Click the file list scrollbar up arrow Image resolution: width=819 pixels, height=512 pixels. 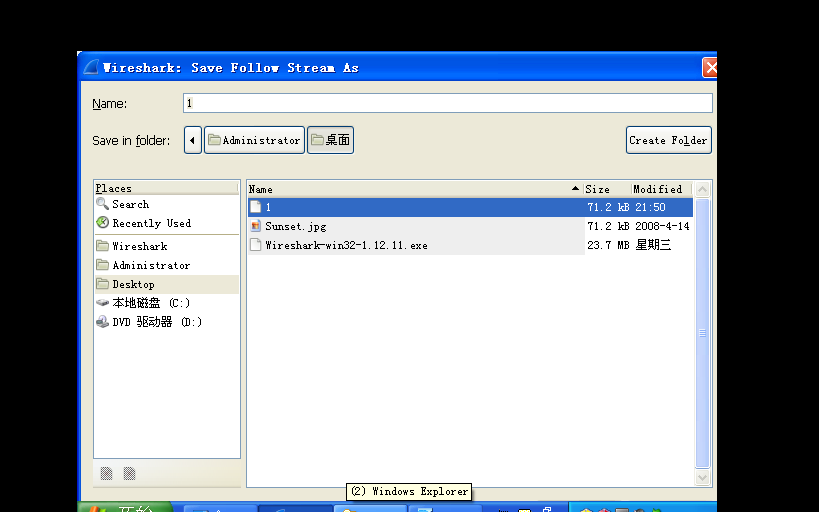pyautogui.click(x=703, y=189)
